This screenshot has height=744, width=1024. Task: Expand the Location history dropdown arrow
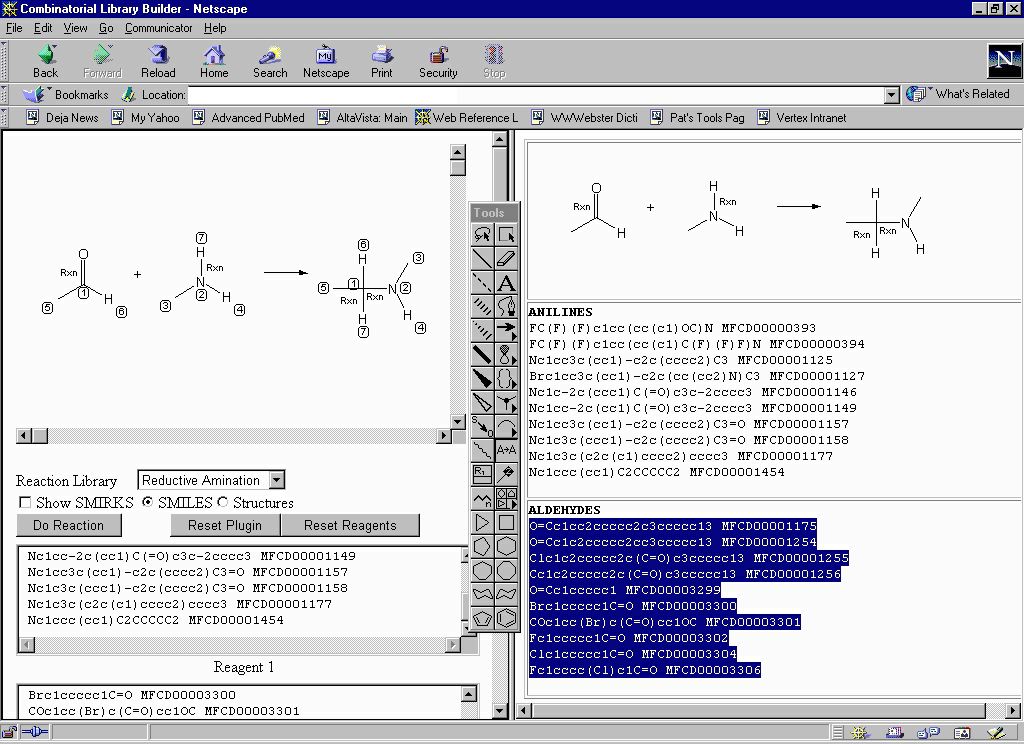coord(891,95)
